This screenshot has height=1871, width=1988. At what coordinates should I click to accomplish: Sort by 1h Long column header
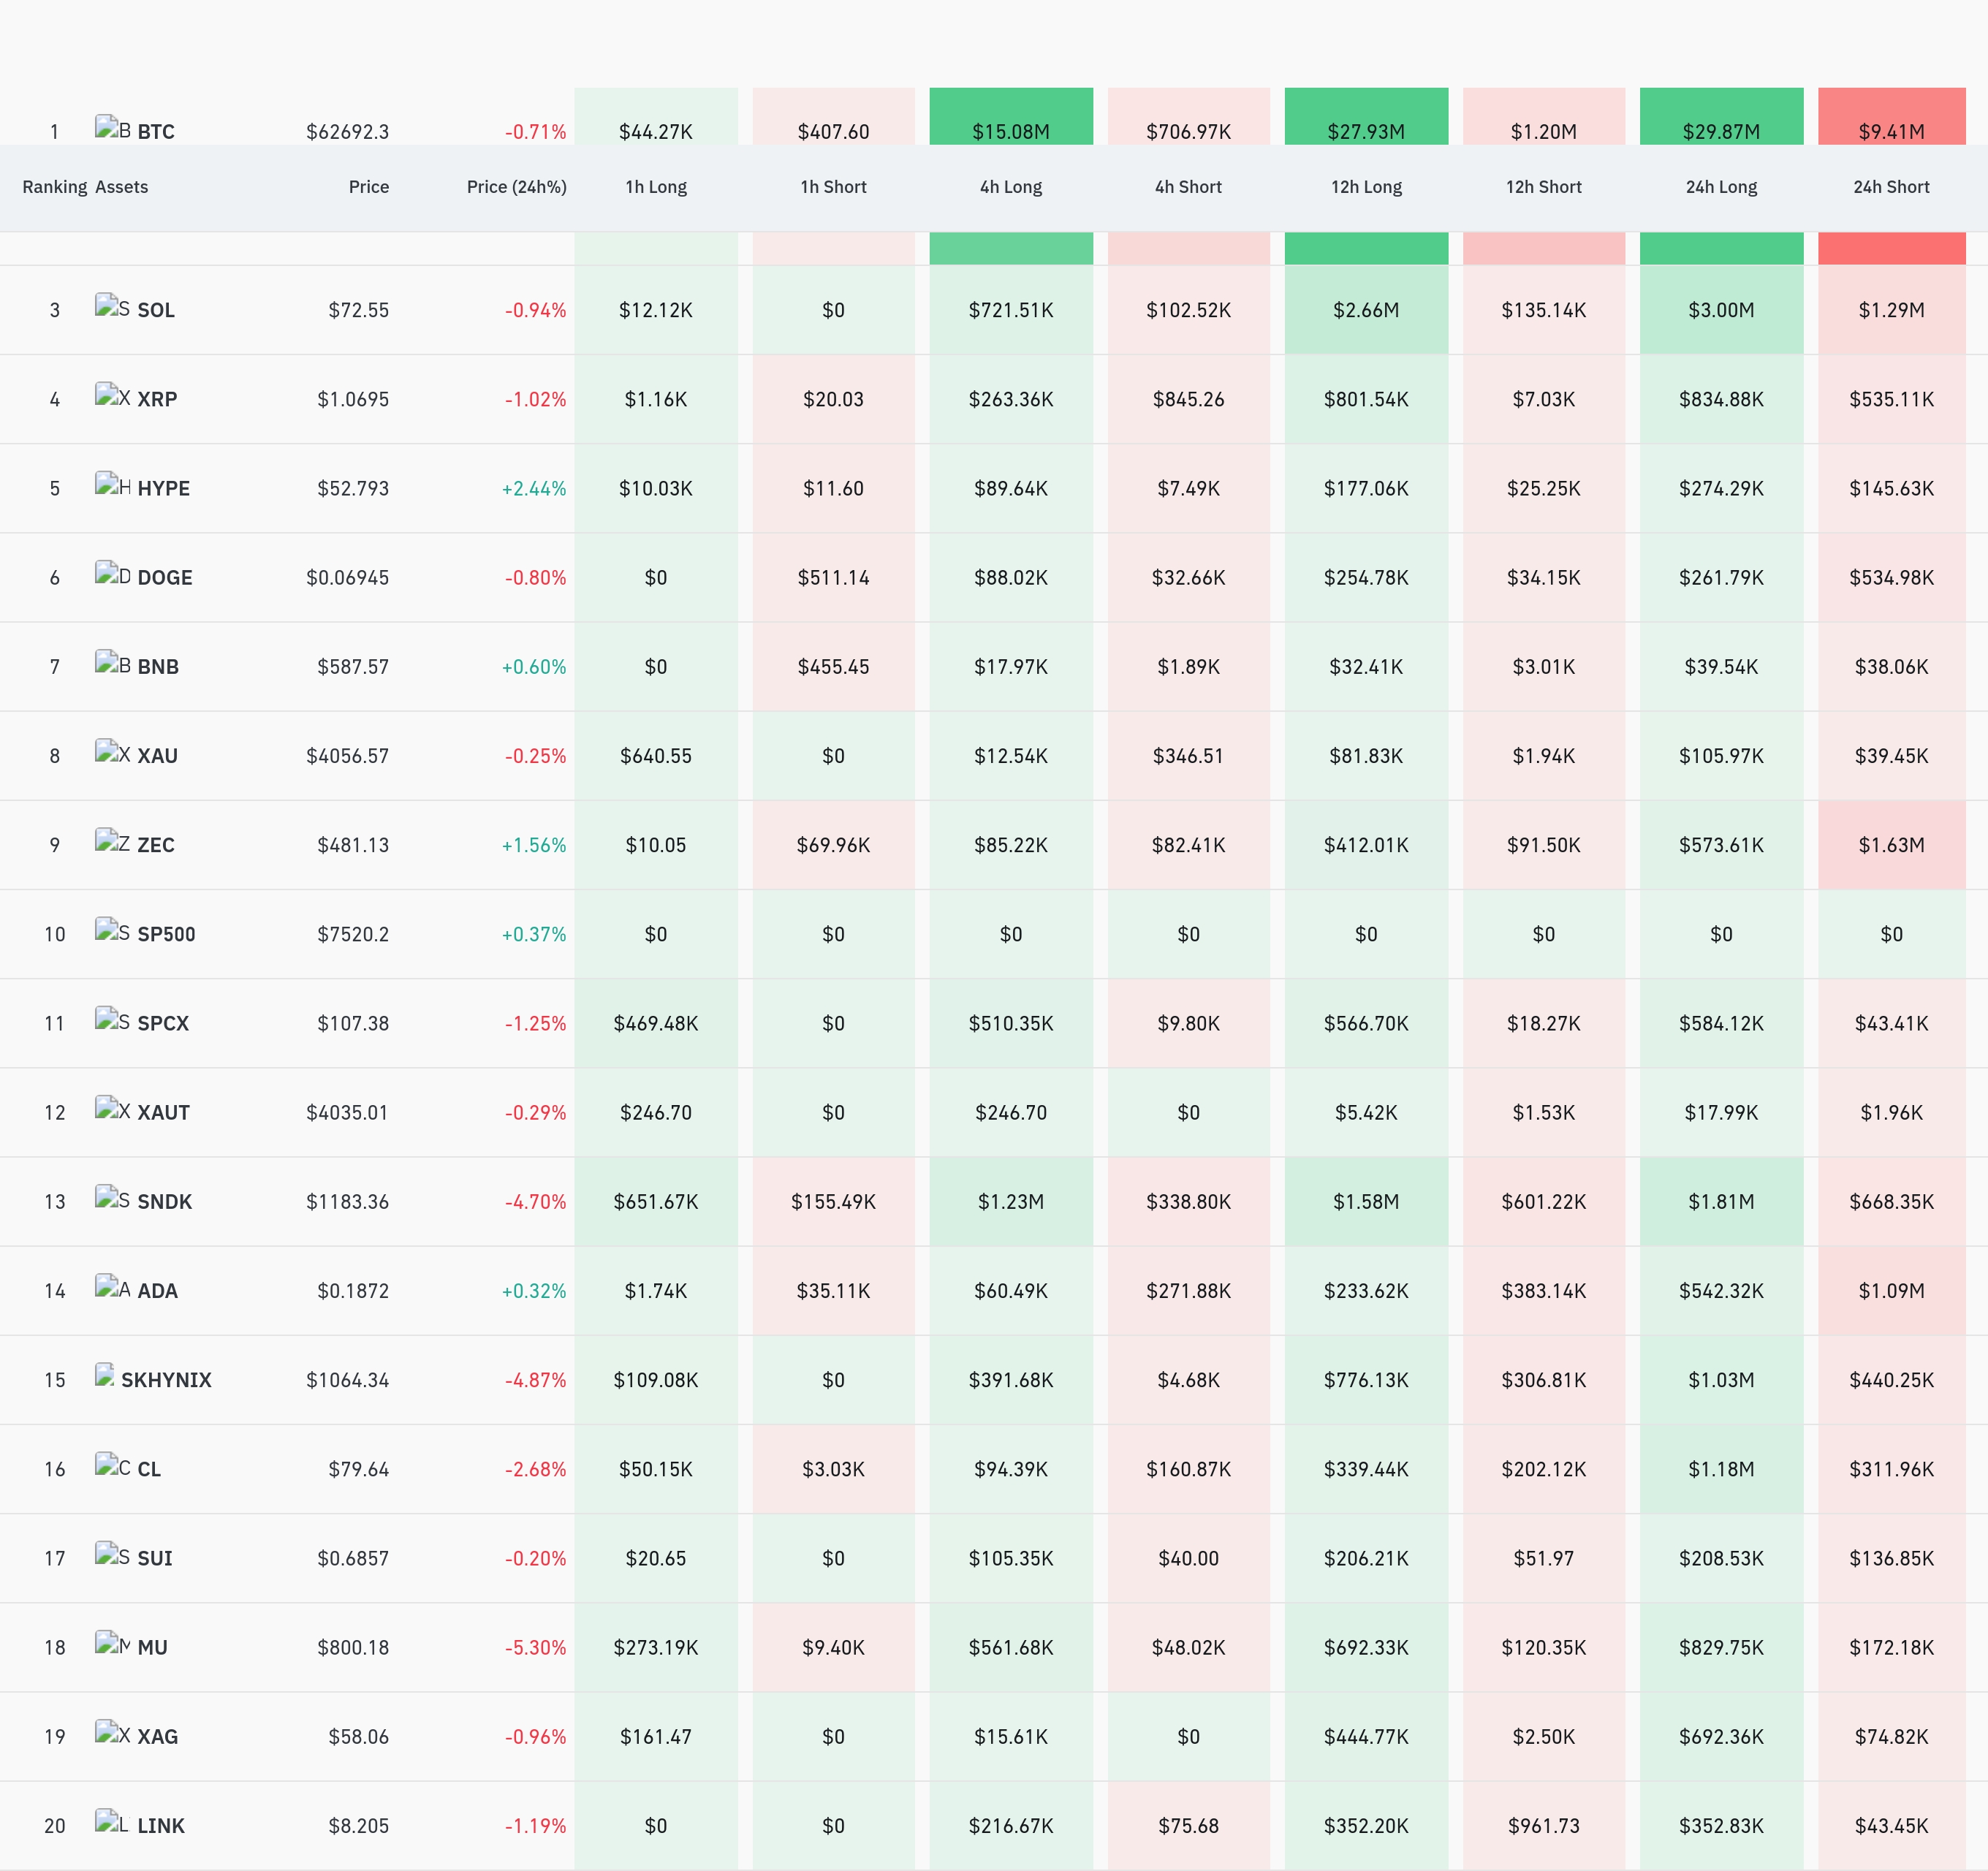(656, 187)
